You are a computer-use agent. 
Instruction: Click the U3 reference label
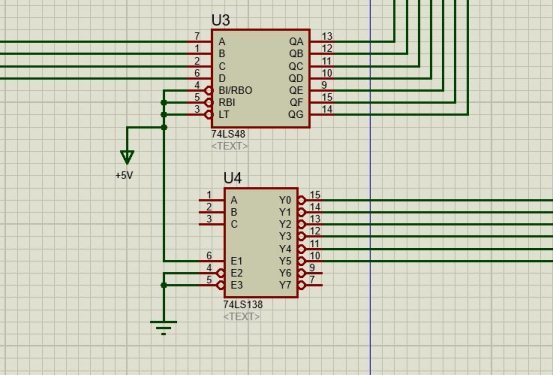[x=221, y=20]
